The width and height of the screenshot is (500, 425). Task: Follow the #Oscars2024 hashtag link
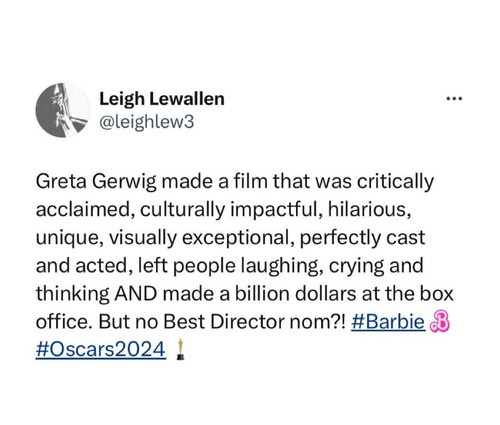(x=101, y=350)
